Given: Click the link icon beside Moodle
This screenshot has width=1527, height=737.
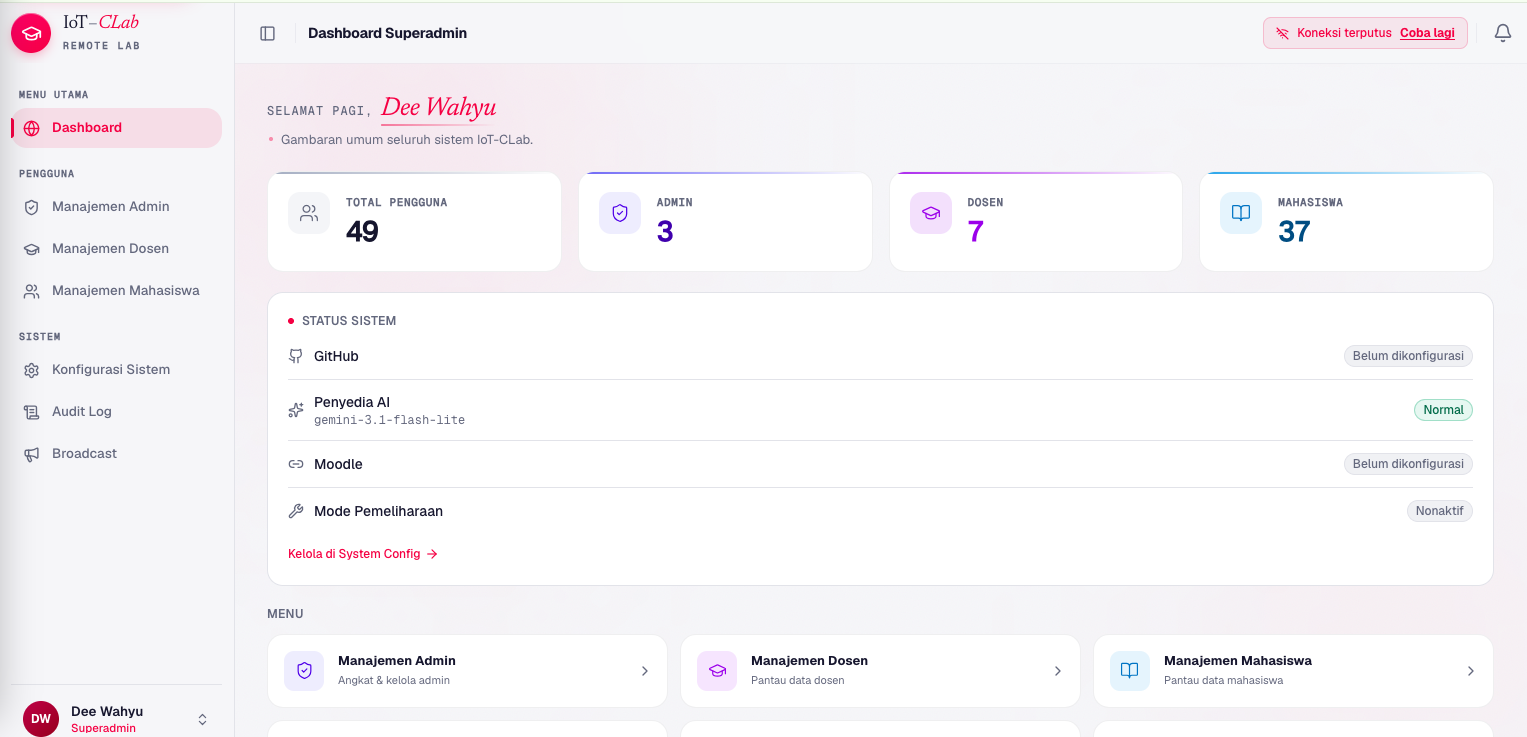Looking at the screenshot, I should point(296,464).
